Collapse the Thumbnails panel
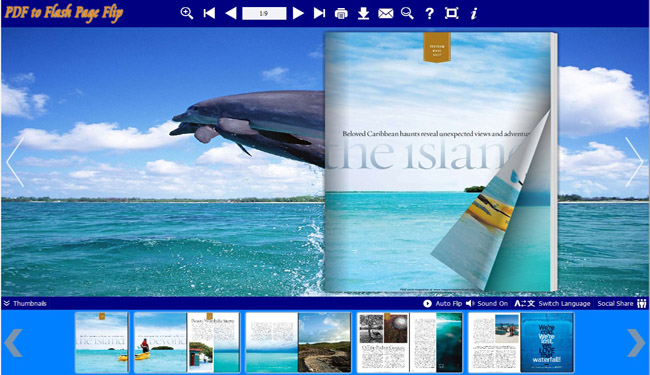 click(25, 303)
